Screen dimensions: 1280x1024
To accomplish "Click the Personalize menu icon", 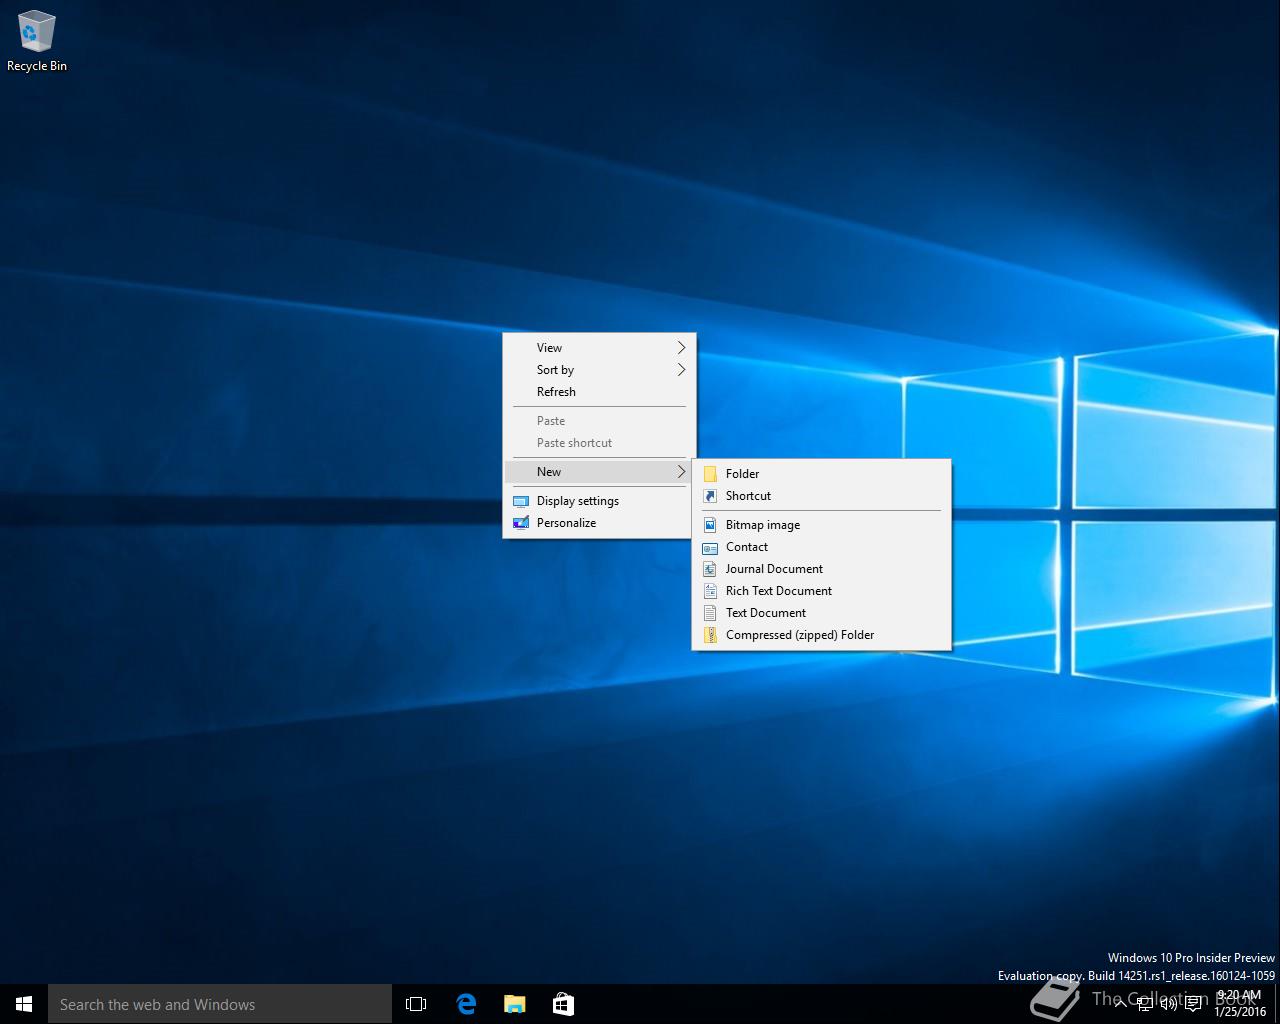I will point(520,523).
